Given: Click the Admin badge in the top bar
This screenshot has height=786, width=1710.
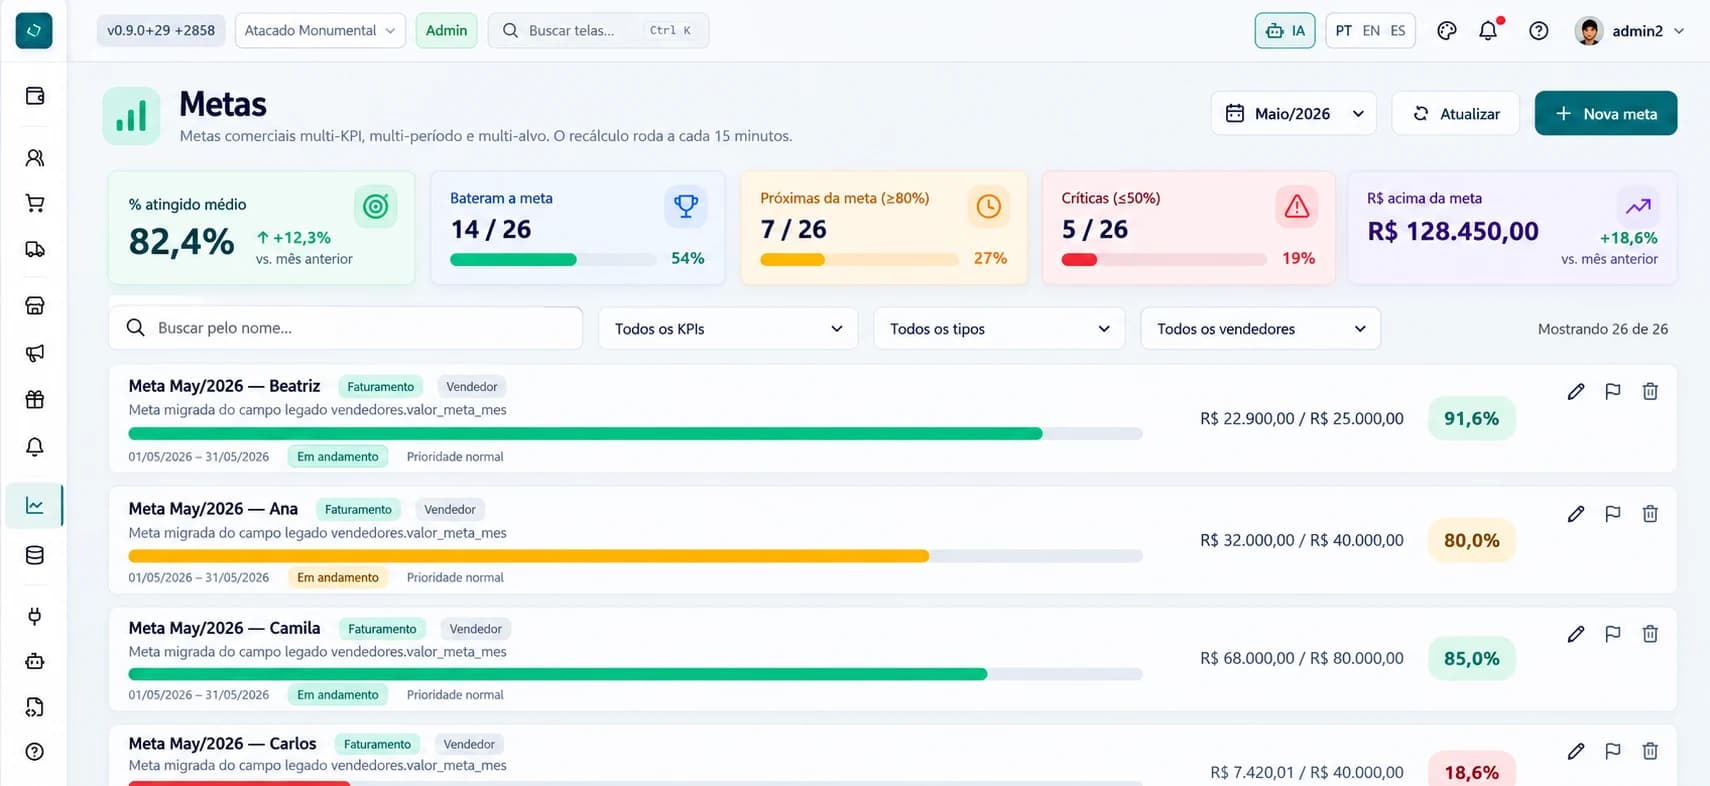Looking at the screenshot, I should coord(446,31).
